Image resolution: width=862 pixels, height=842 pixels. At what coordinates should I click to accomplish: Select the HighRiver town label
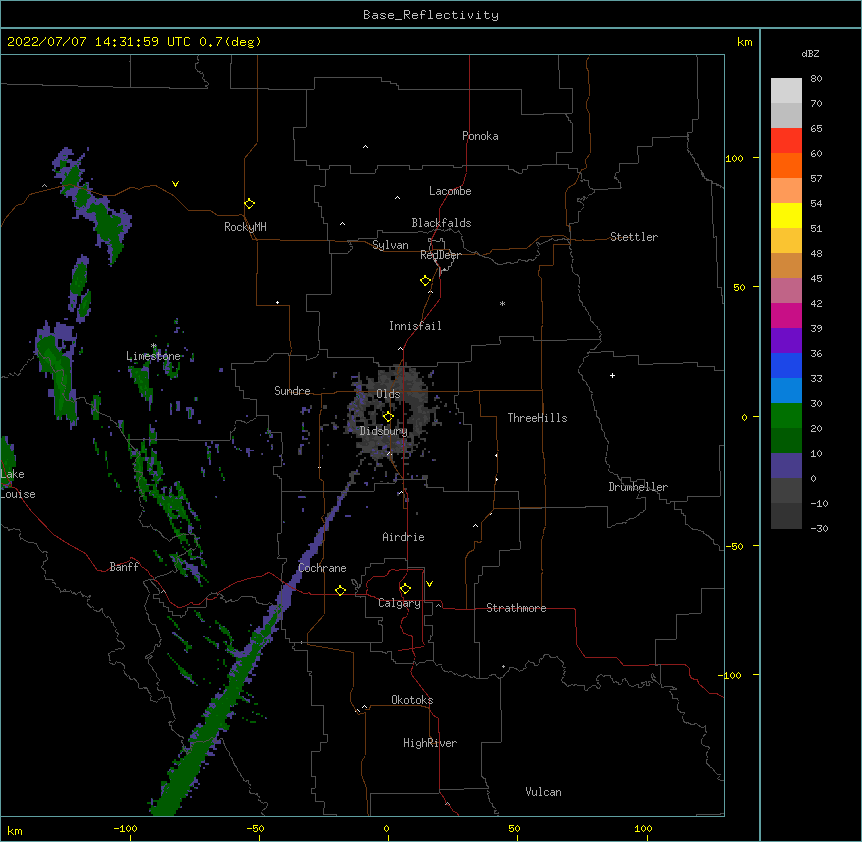pos(430,743)
